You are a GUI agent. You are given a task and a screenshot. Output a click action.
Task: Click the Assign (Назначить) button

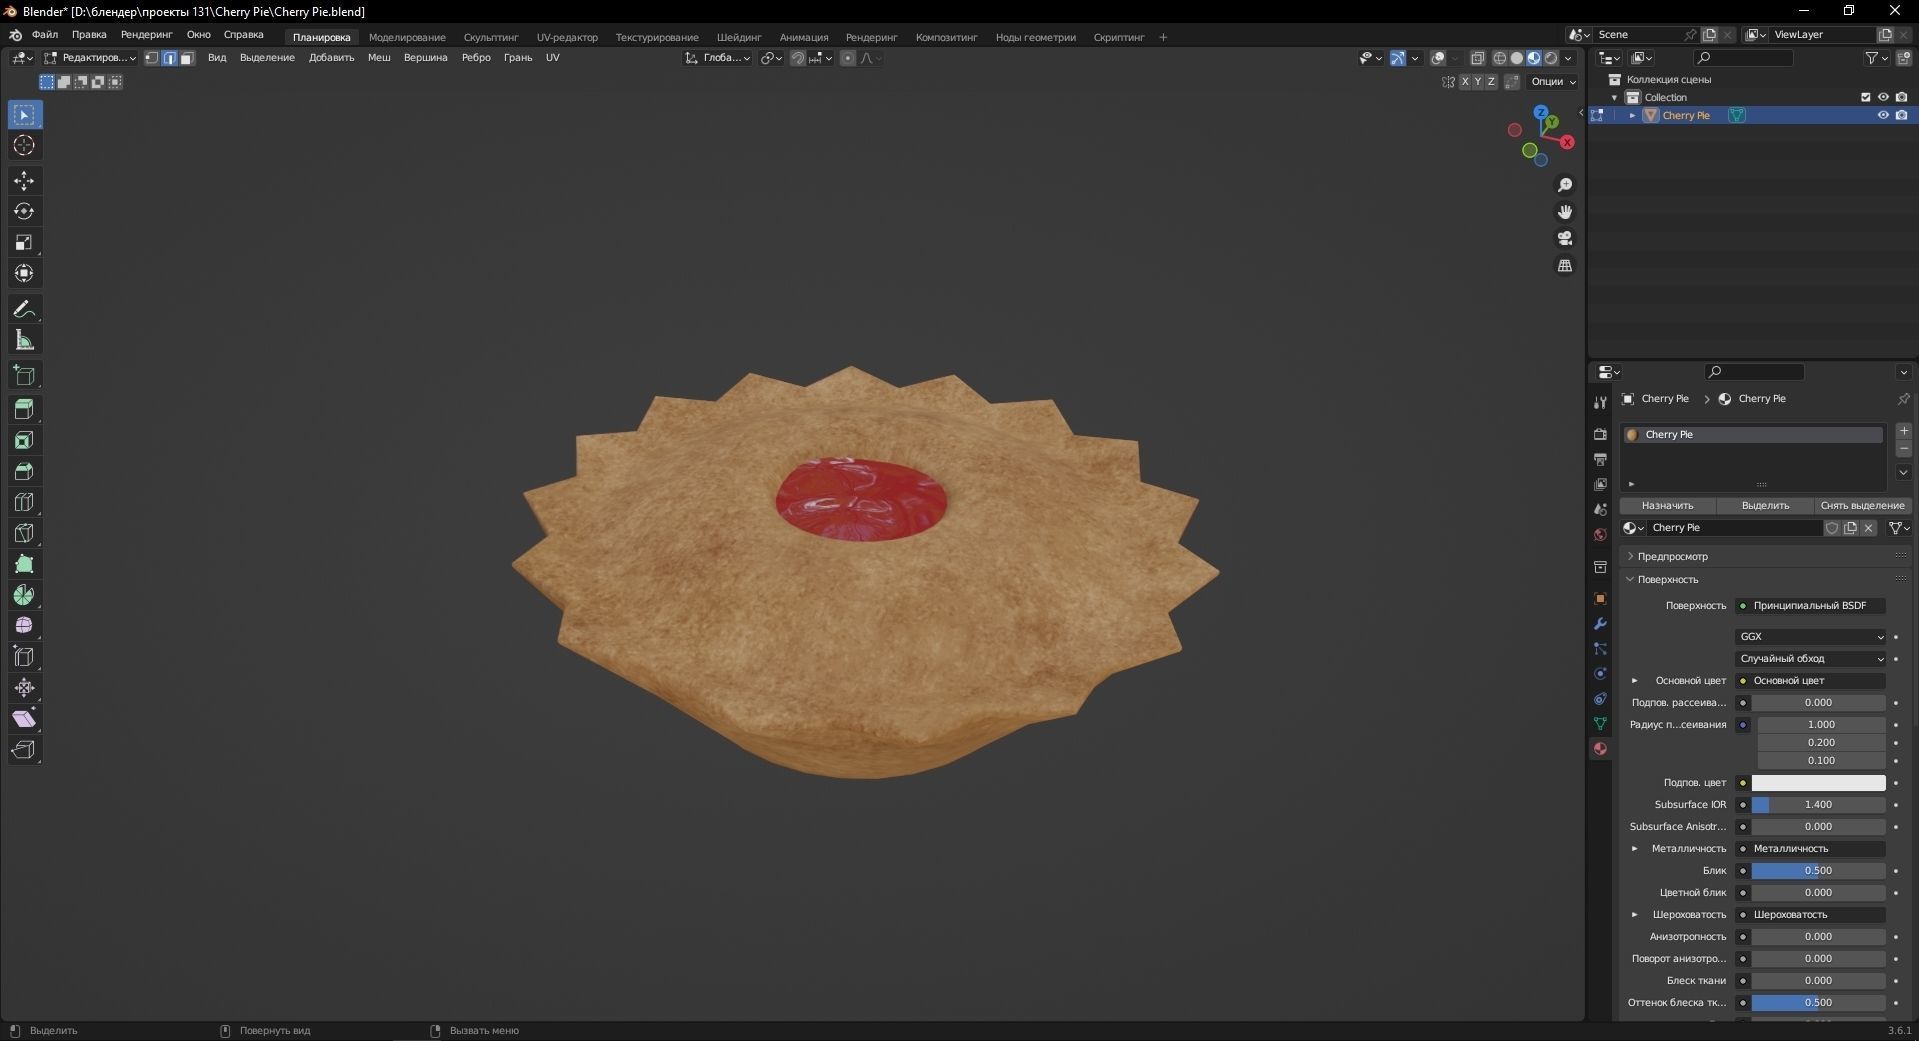coord(1667,505)
